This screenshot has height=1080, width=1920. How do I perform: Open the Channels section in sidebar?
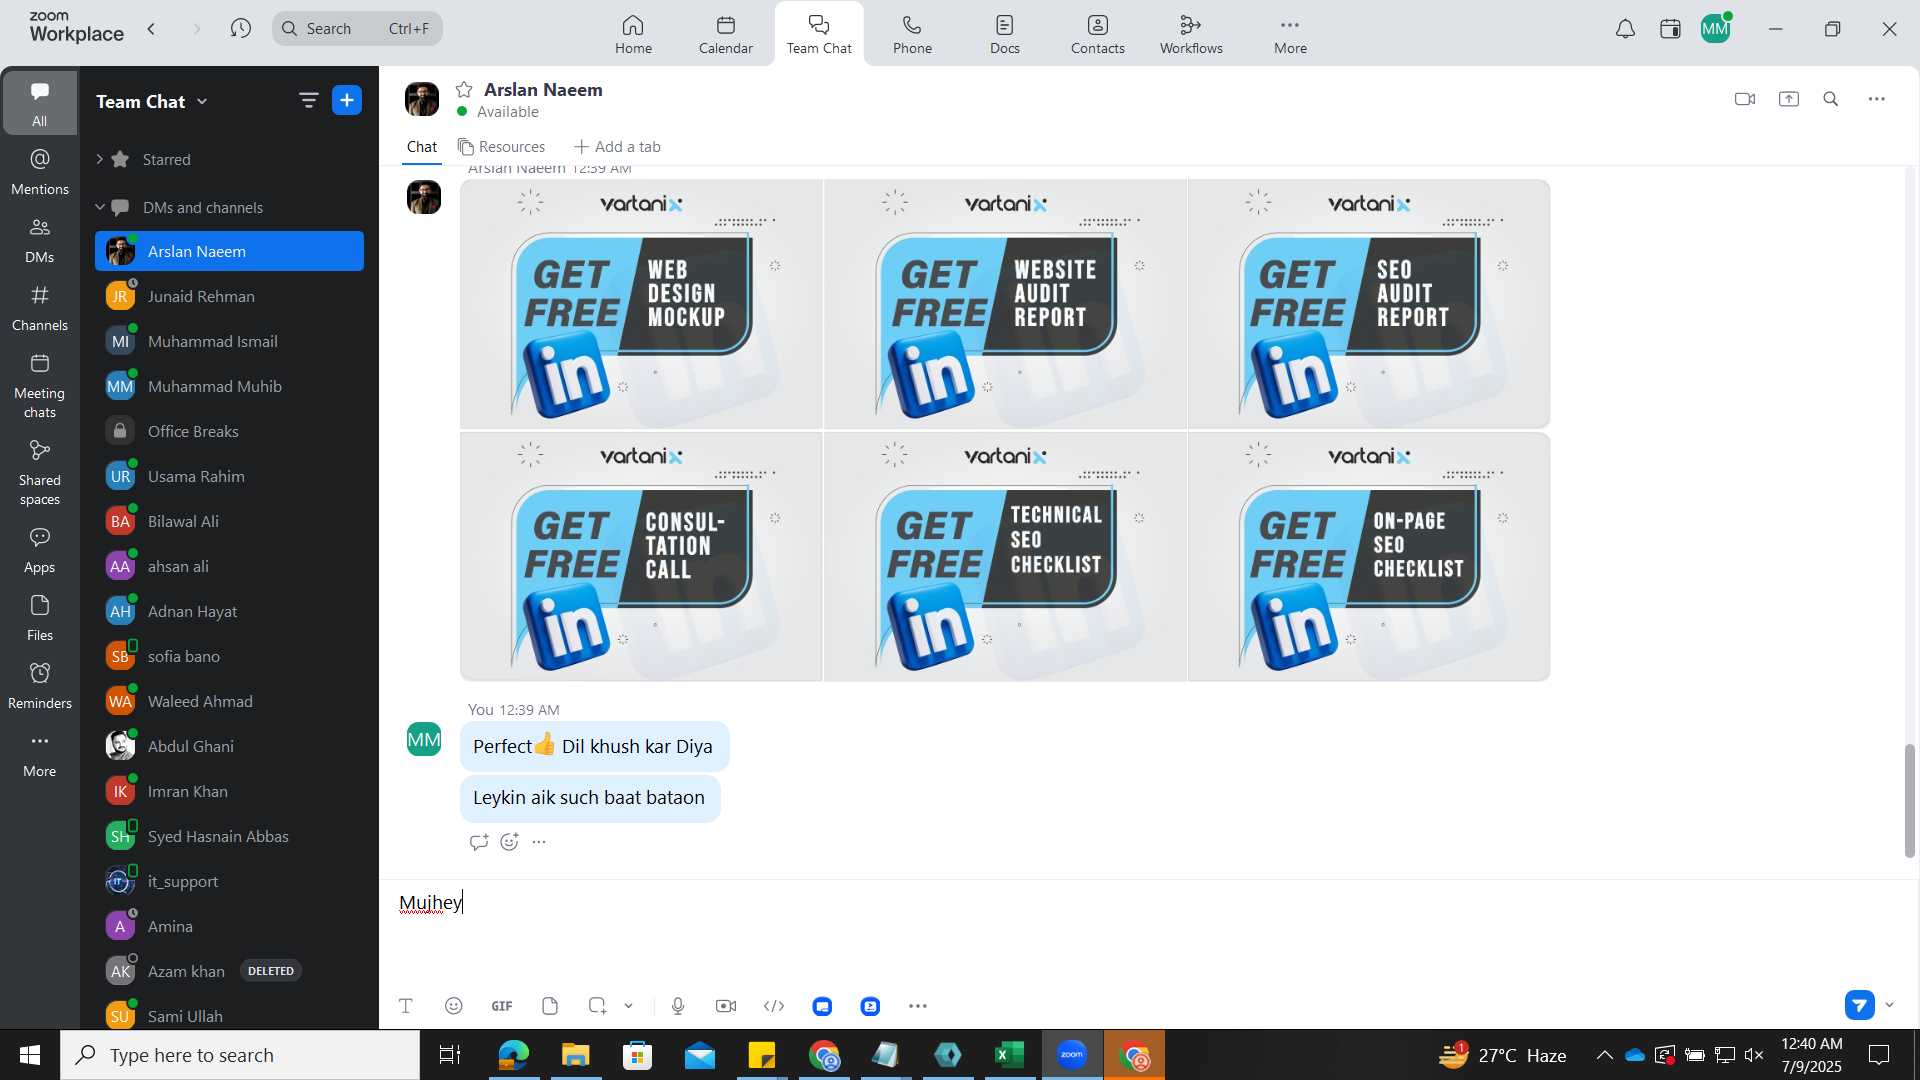(40, 308)
